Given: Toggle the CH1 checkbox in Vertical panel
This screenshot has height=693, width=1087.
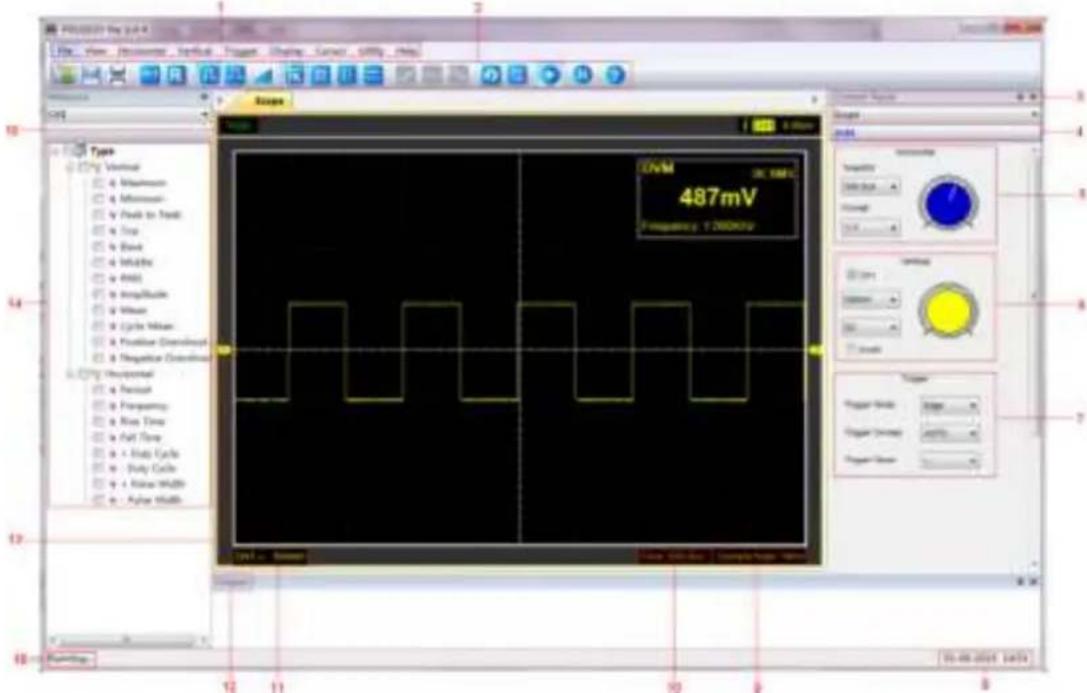Looking at the screenshot, I should [x=851, y=275].
